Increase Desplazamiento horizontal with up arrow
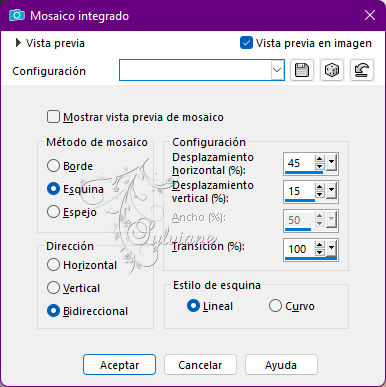 319,159
